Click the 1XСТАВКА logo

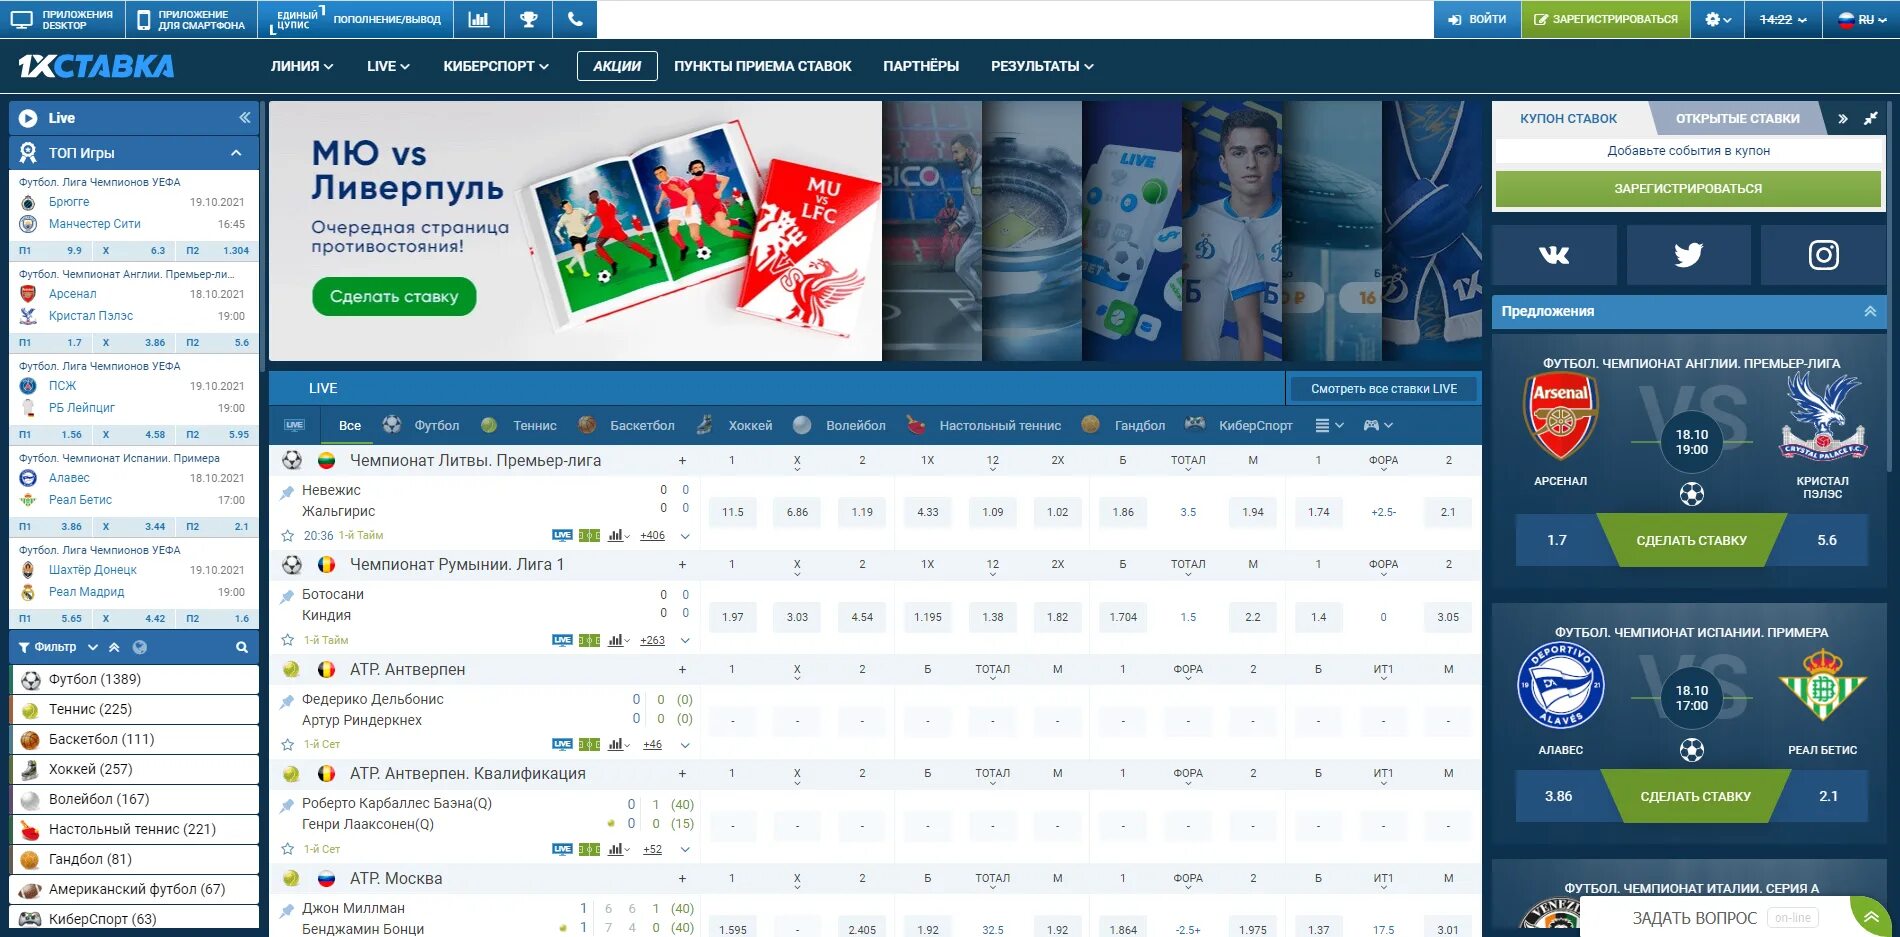[x=96, y=66]
